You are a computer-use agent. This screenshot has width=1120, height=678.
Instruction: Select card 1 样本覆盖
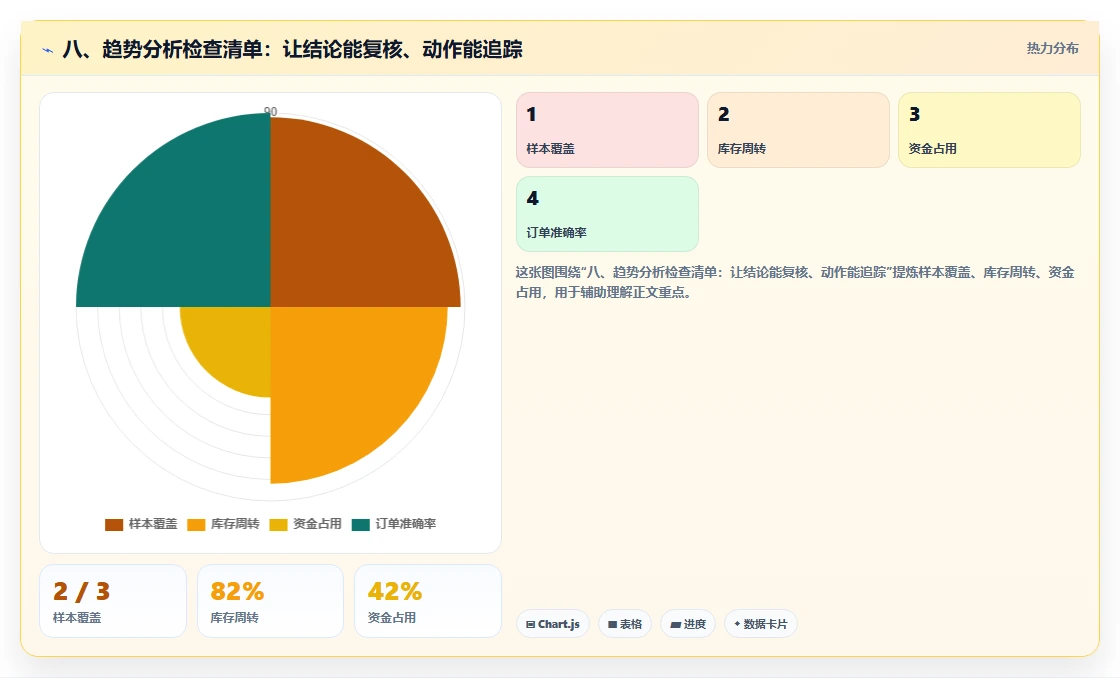coord(607,130)
